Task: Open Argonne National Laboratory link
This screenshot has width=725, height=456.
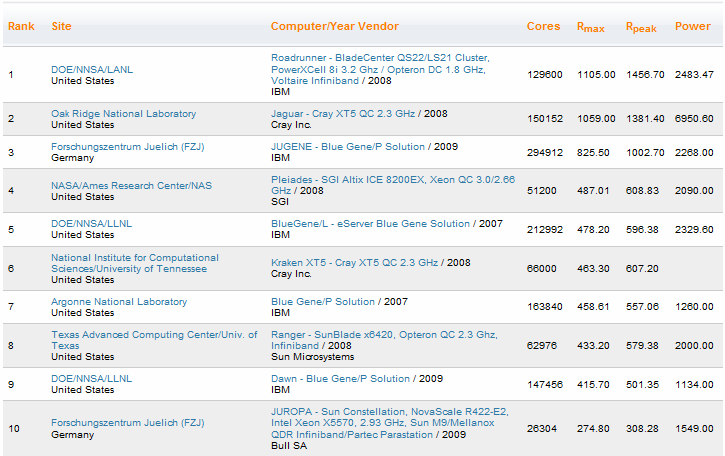Action: point(119,302)
